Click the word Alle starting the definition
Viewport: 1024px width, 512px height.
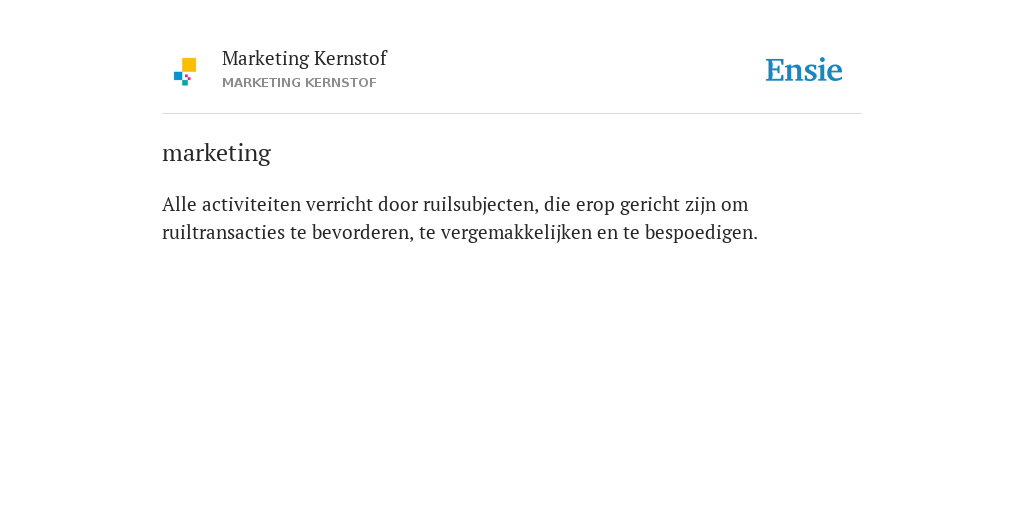pyautogui.click(x=179, y=205)
